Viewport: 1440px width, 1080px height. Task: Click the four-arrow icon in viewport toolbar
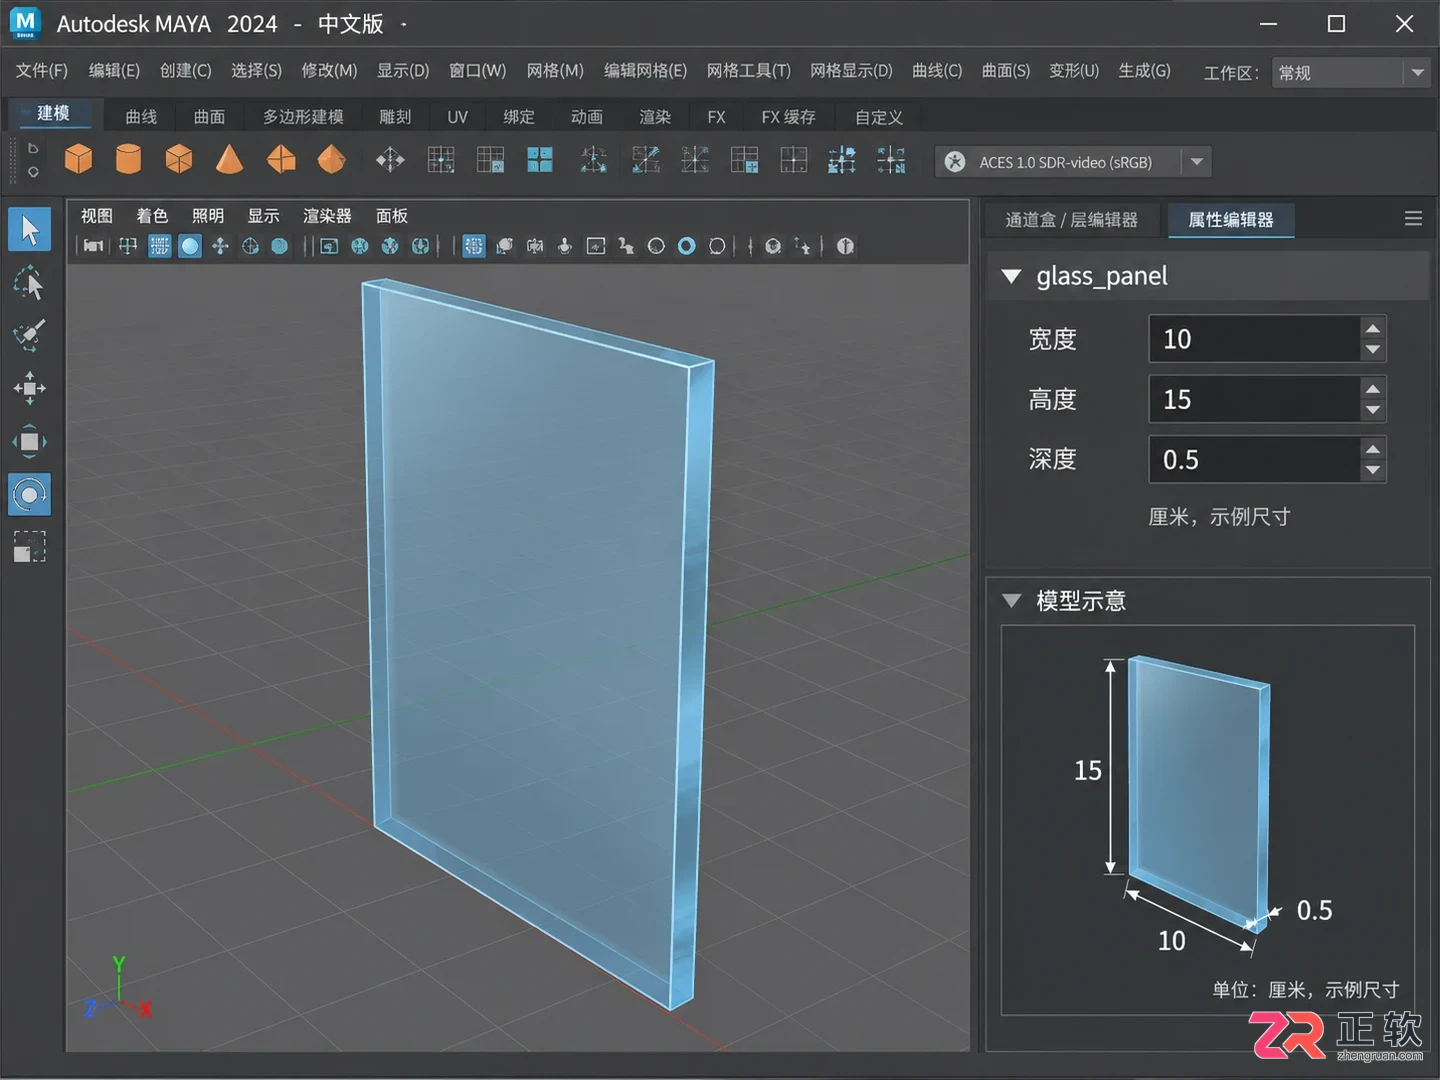pos(220,246)
